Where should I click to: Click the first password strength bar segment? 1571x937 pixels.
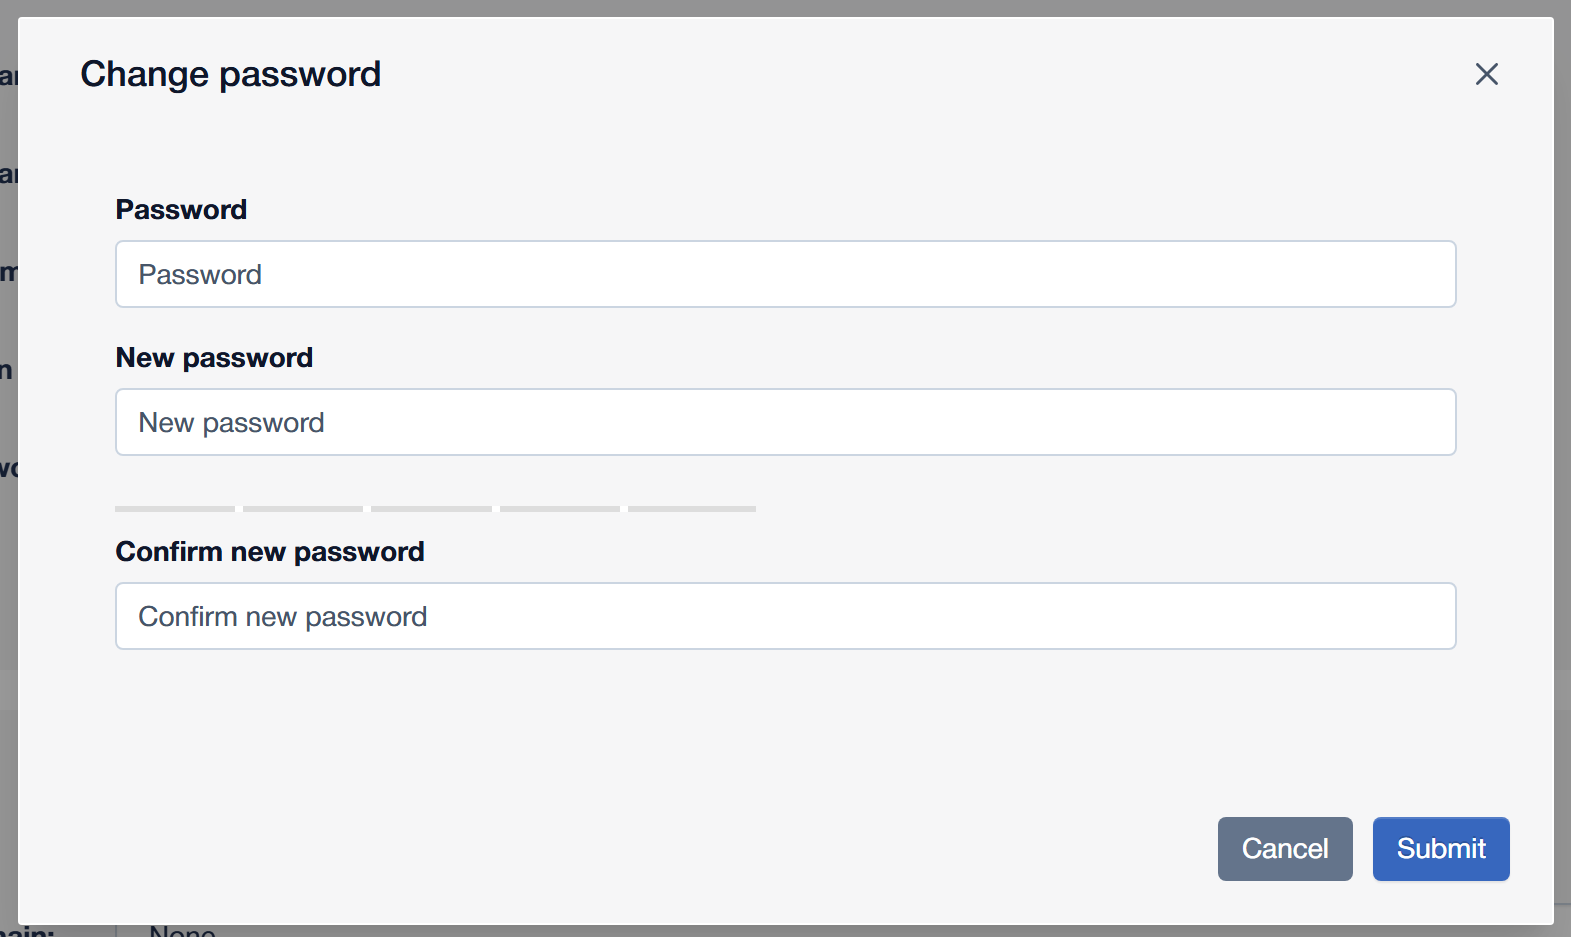175,509
